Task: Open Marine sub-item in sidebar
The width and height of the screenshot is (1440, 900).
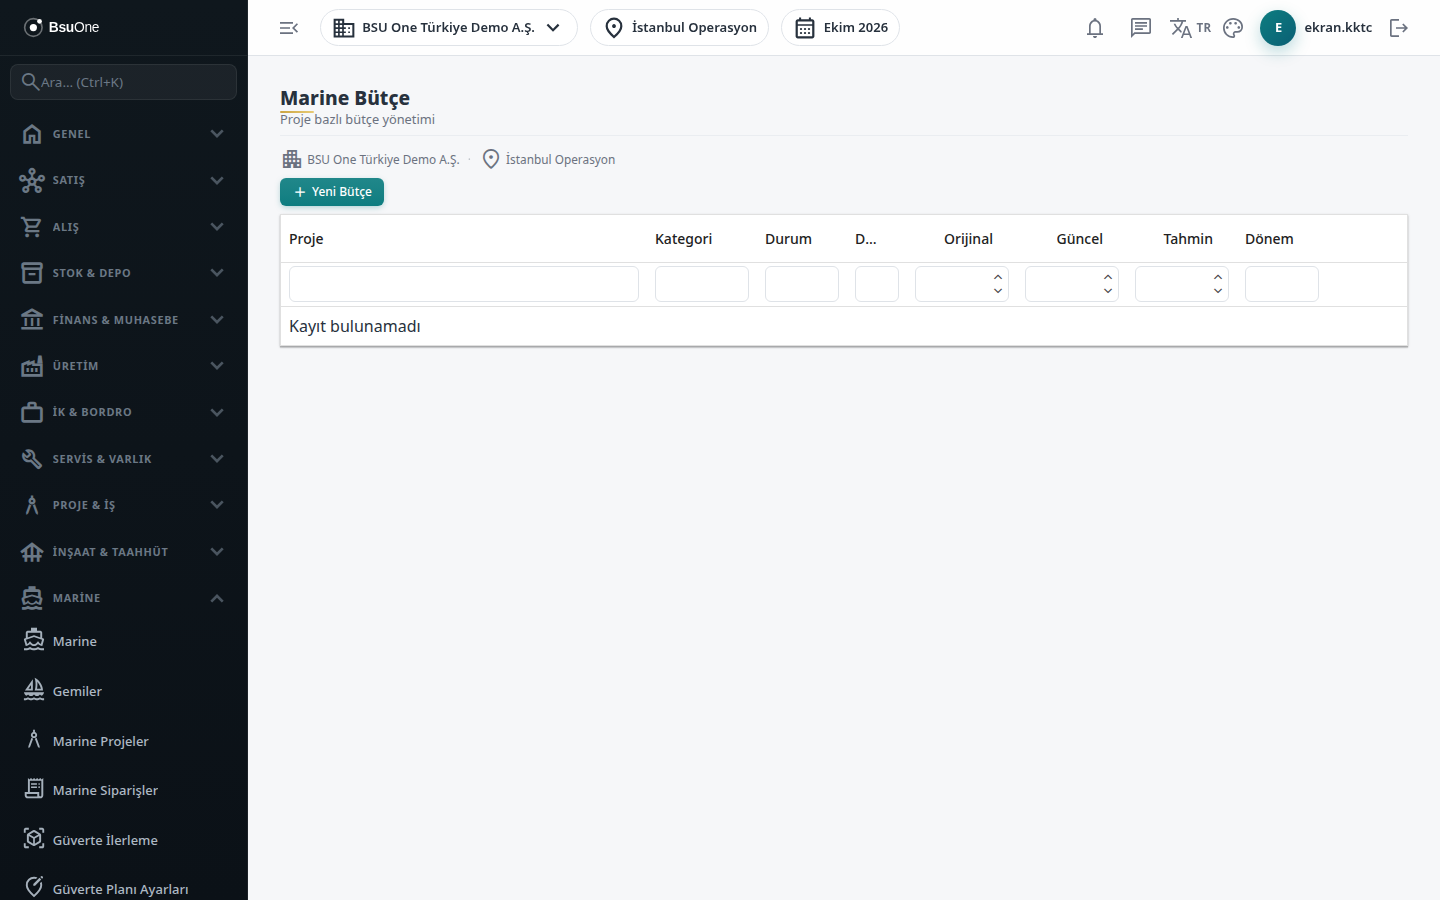Action: (124, 641)
